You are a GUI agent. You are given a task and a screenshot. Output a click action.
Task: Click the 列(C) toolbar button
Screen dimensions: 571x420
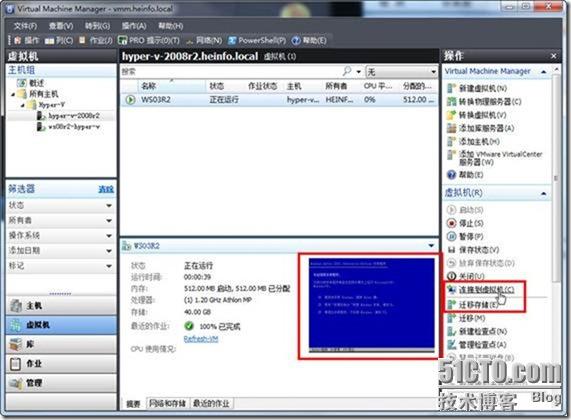tap(59, 40)
